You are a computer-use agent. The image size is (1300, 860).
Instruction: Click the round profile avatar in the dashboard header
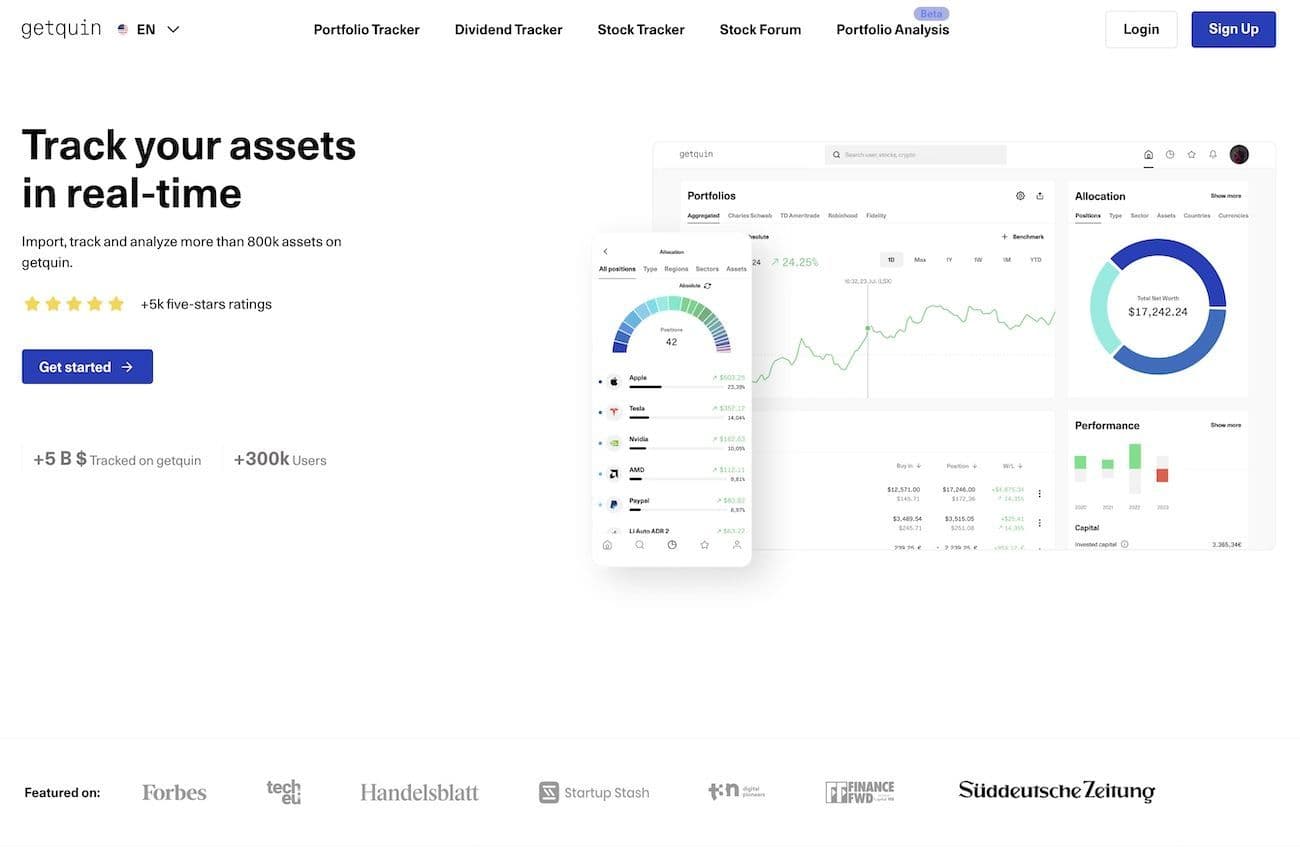[1239, 154]
